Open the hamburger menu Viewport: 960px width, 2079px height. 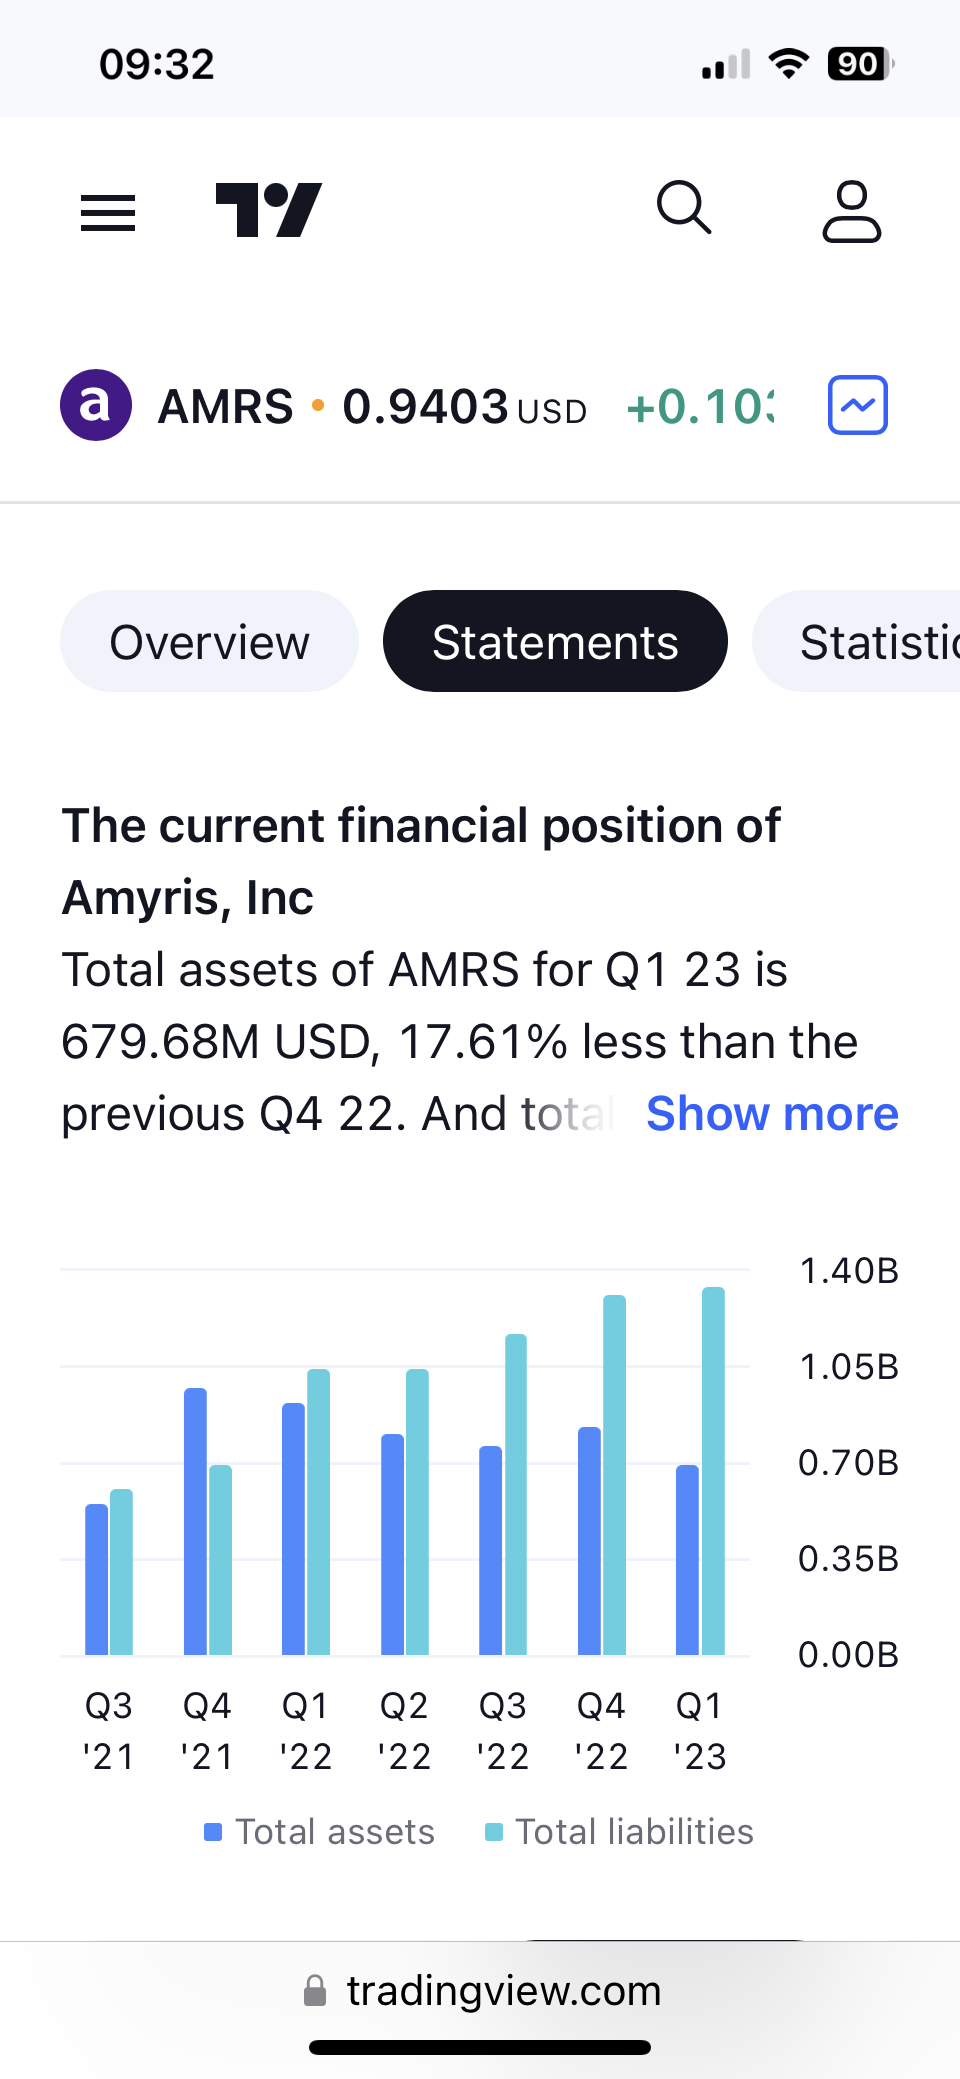[108, 212]
